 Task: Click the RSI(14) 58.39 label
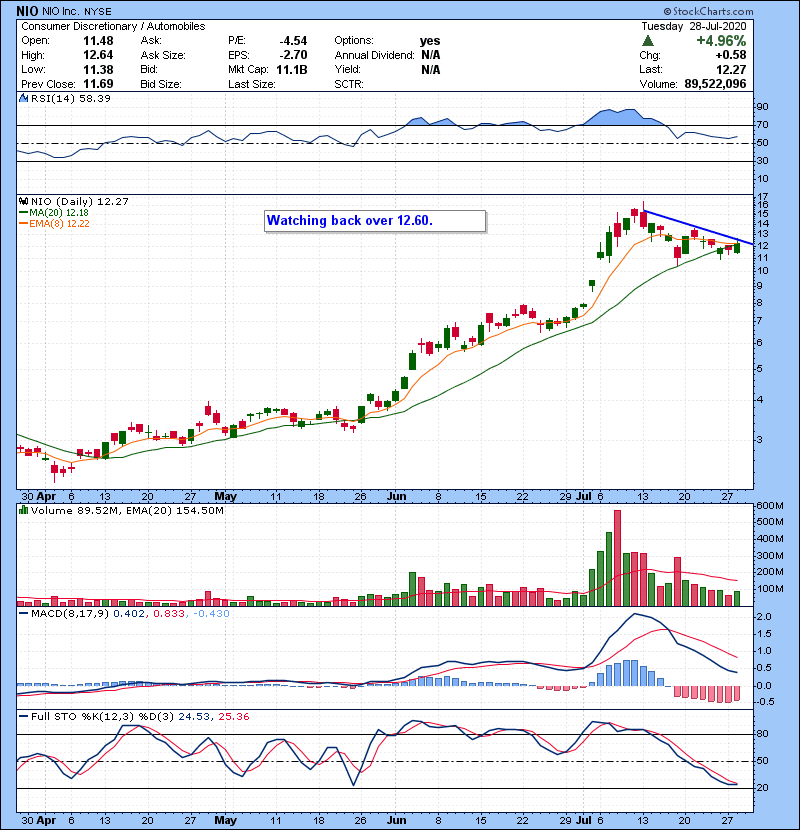point(70,98)
